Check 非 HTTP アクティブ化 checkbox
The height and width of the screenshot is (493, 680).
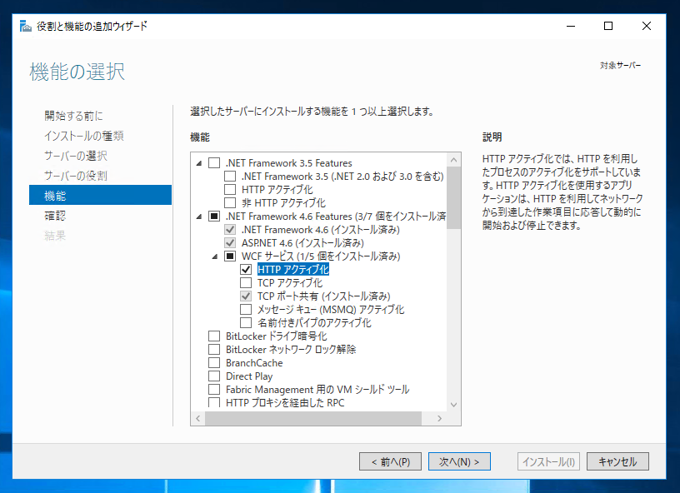pos(230,203)
